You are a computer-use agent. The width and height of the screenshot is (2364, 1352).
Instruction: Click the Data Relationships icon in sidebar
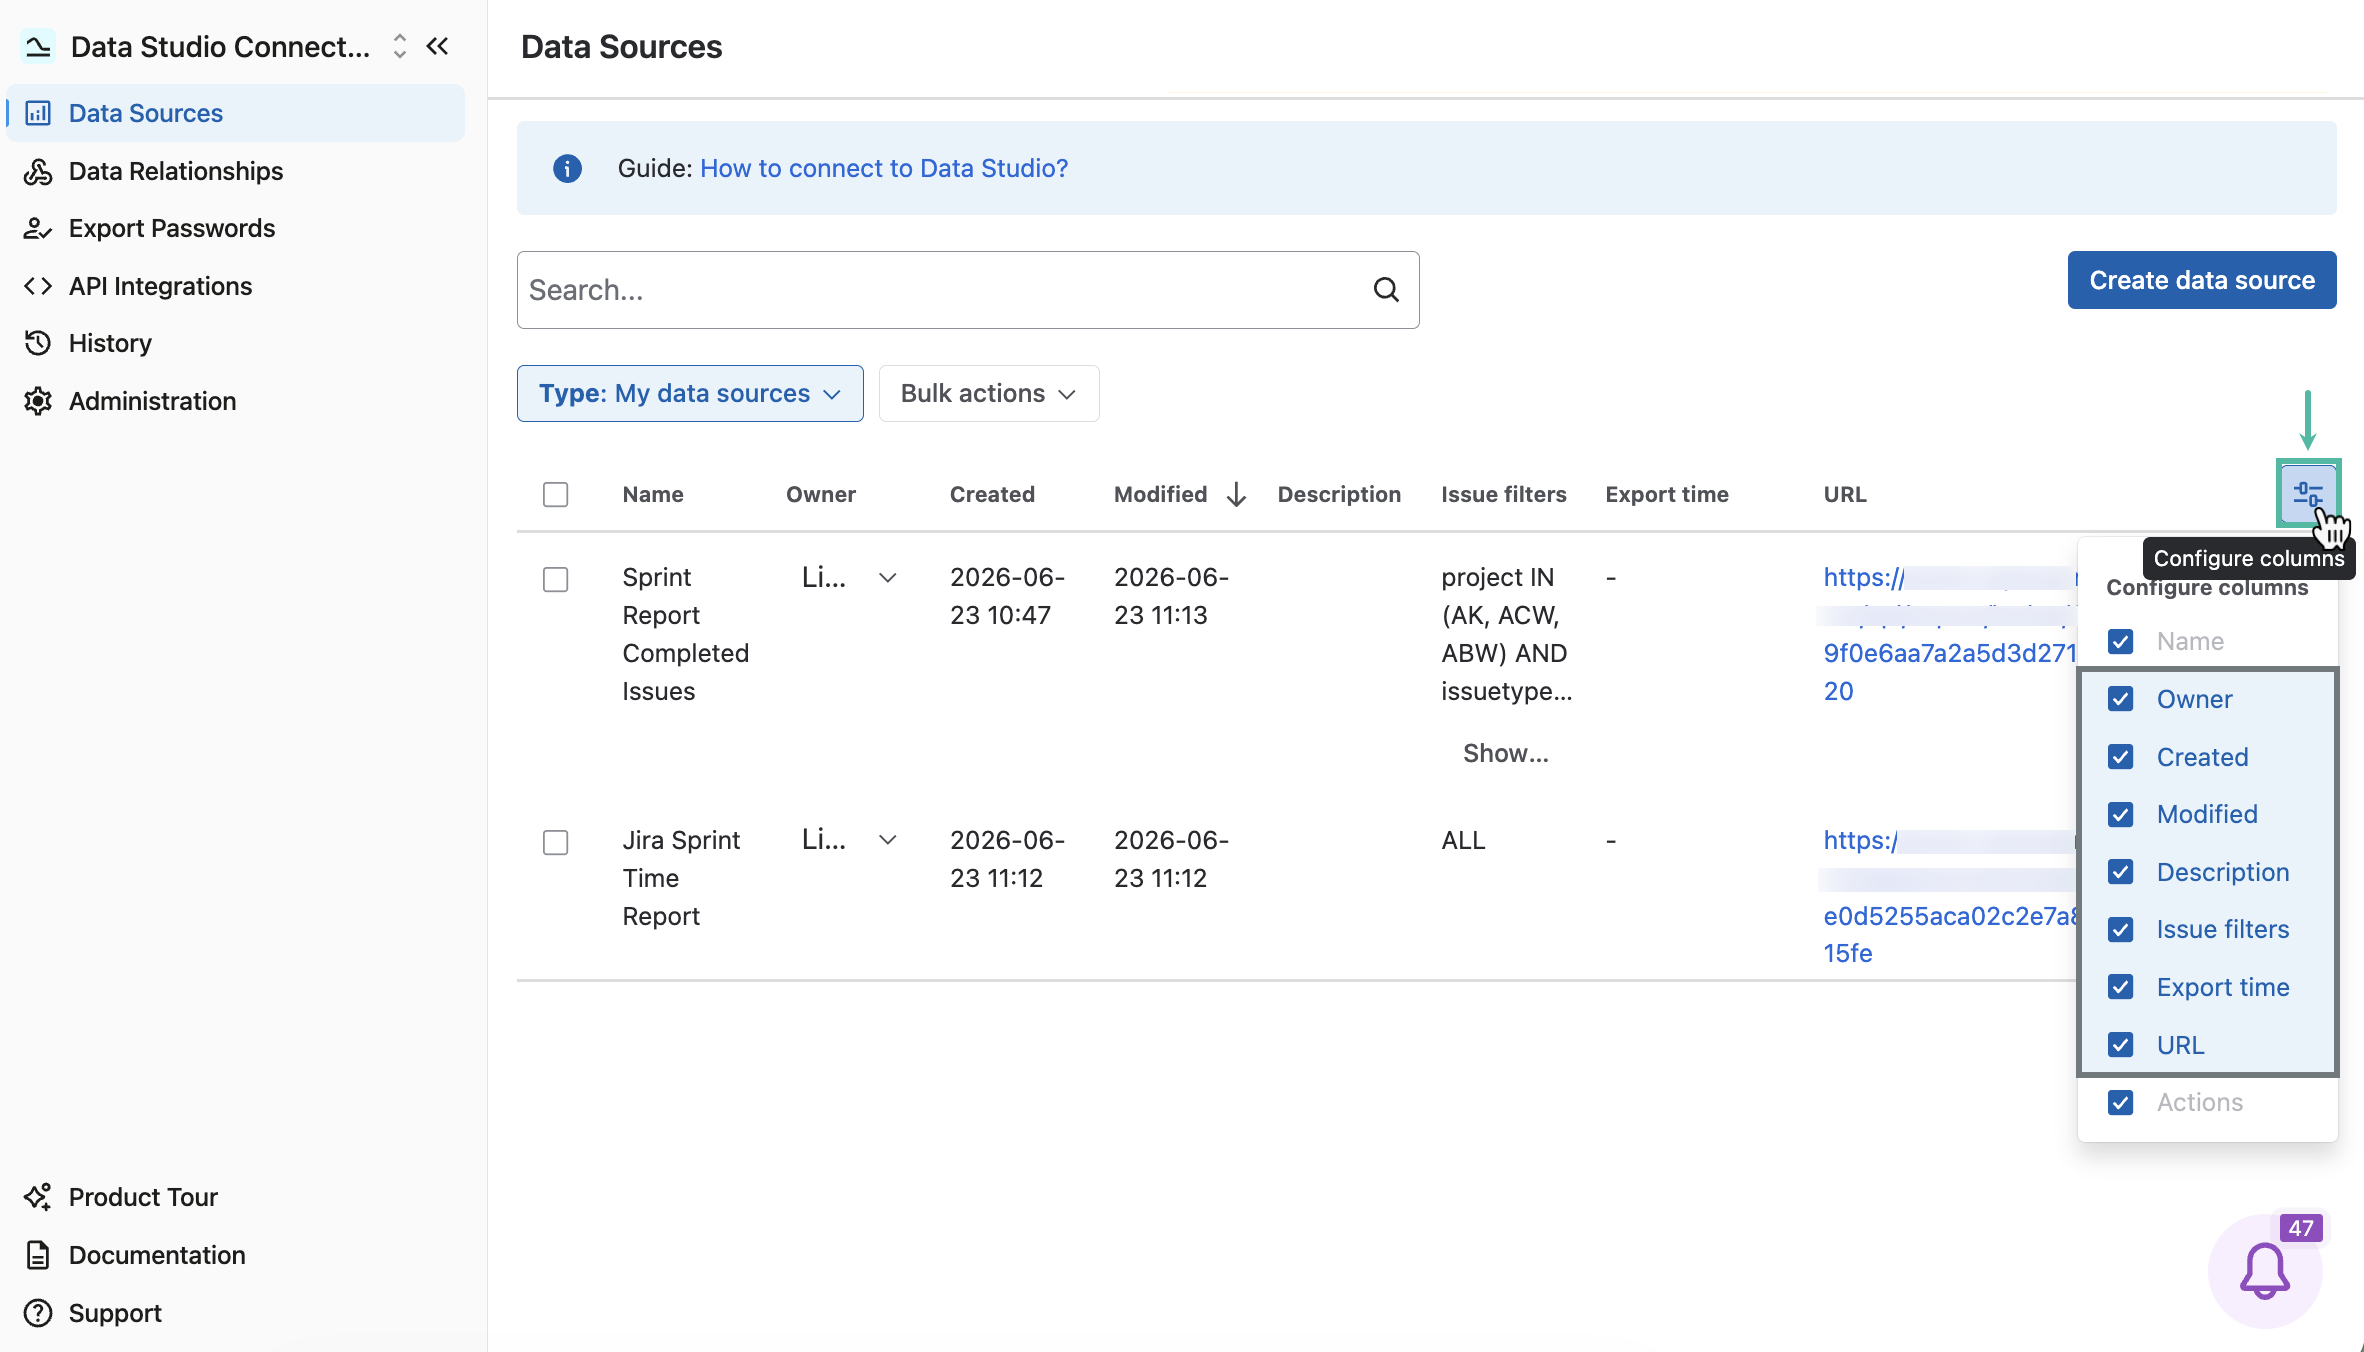[38, 171]
